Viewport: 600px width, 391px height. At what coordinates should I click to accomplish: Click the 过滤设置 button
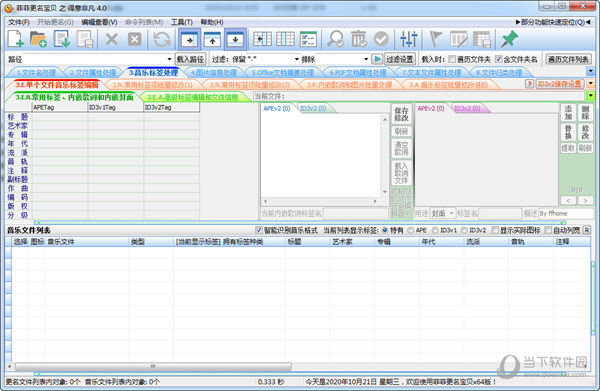399,59
